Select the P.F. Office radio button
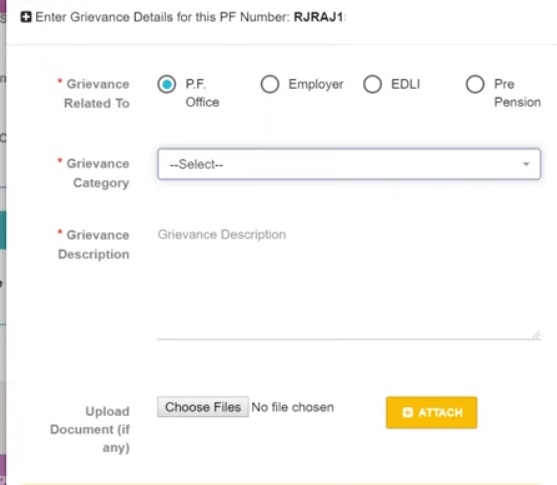557x485 pixels. click(x=167, y=85)
